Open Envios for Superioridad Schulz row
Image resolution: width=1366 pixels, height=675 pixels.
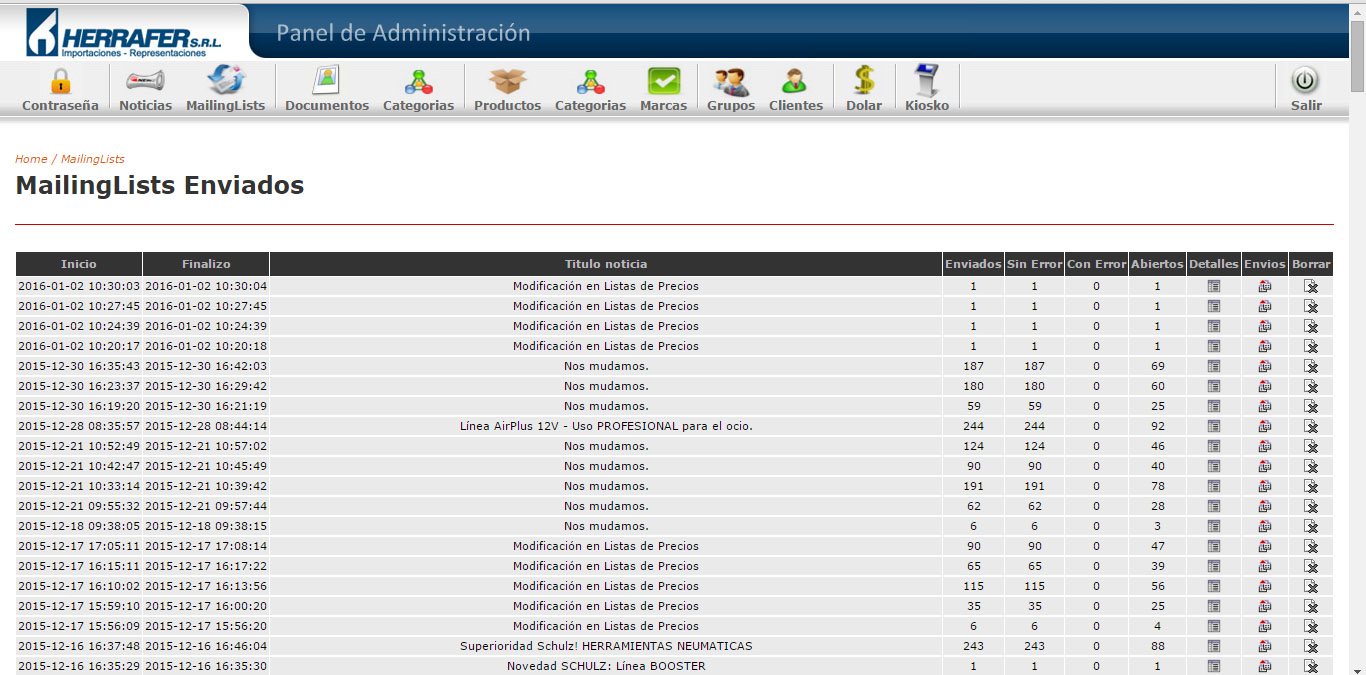[x=1265, y=646]
